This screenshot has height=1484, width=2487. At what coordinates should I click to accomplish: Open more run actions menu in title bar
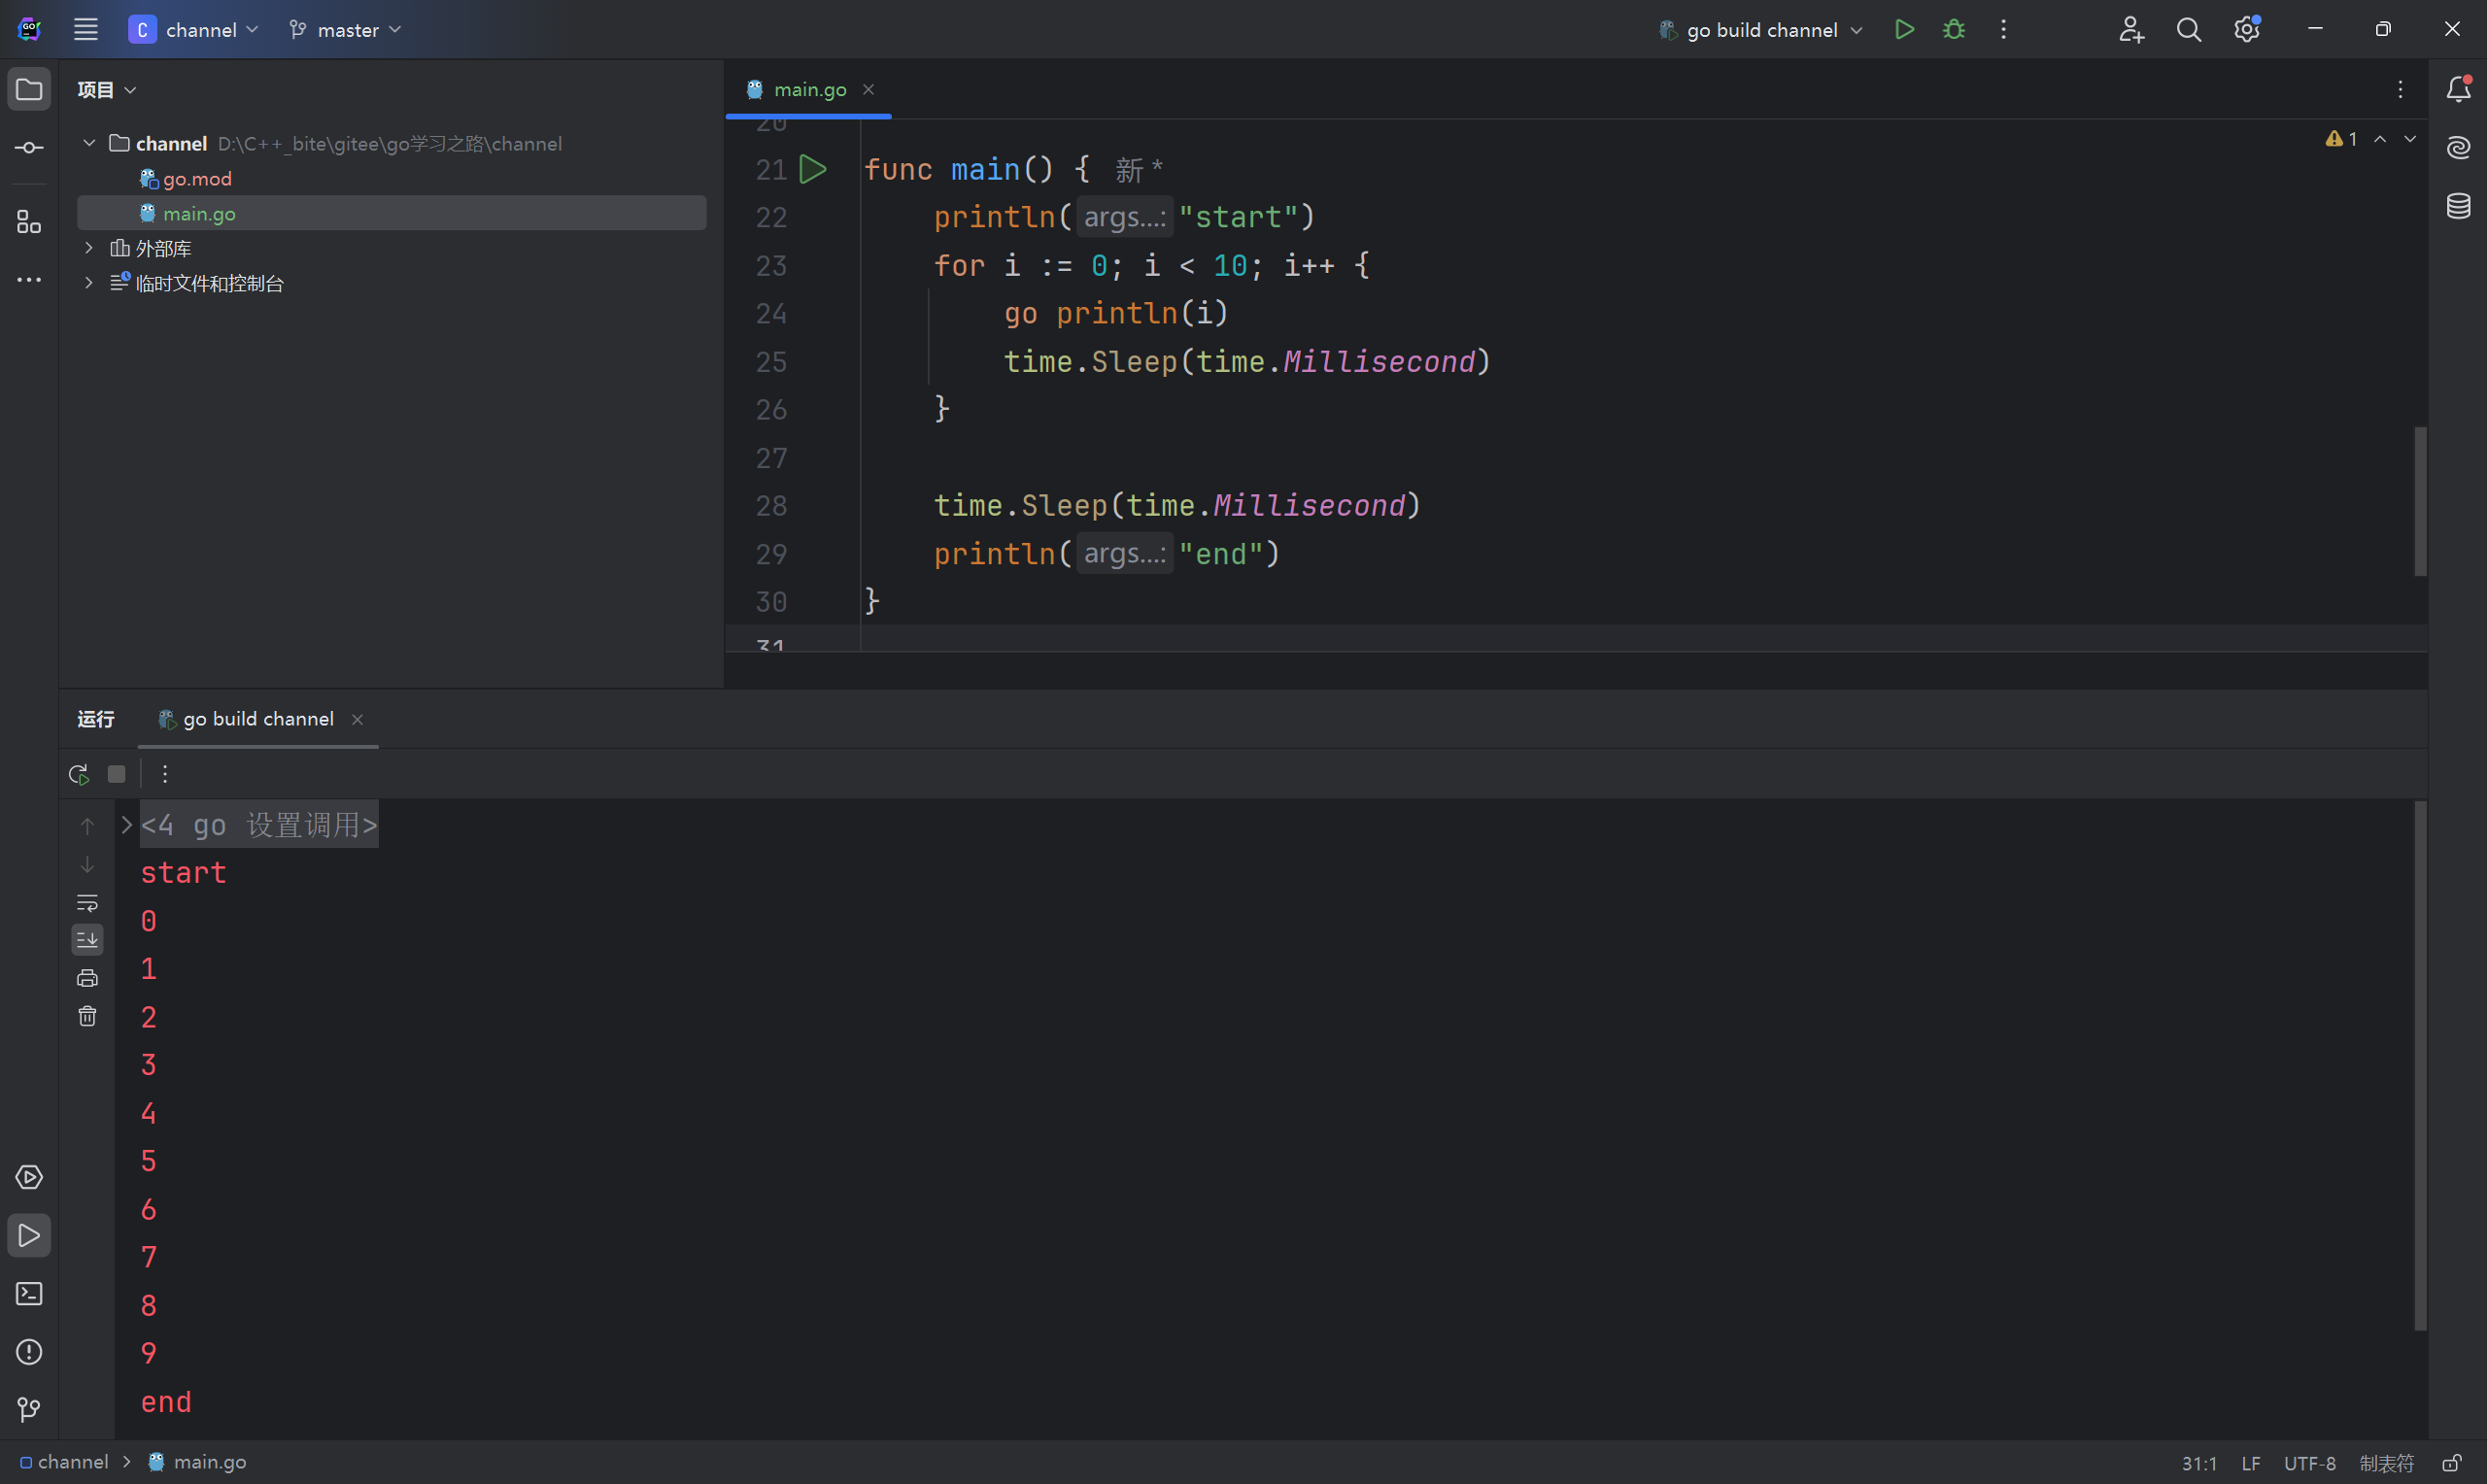[2003, 30]
